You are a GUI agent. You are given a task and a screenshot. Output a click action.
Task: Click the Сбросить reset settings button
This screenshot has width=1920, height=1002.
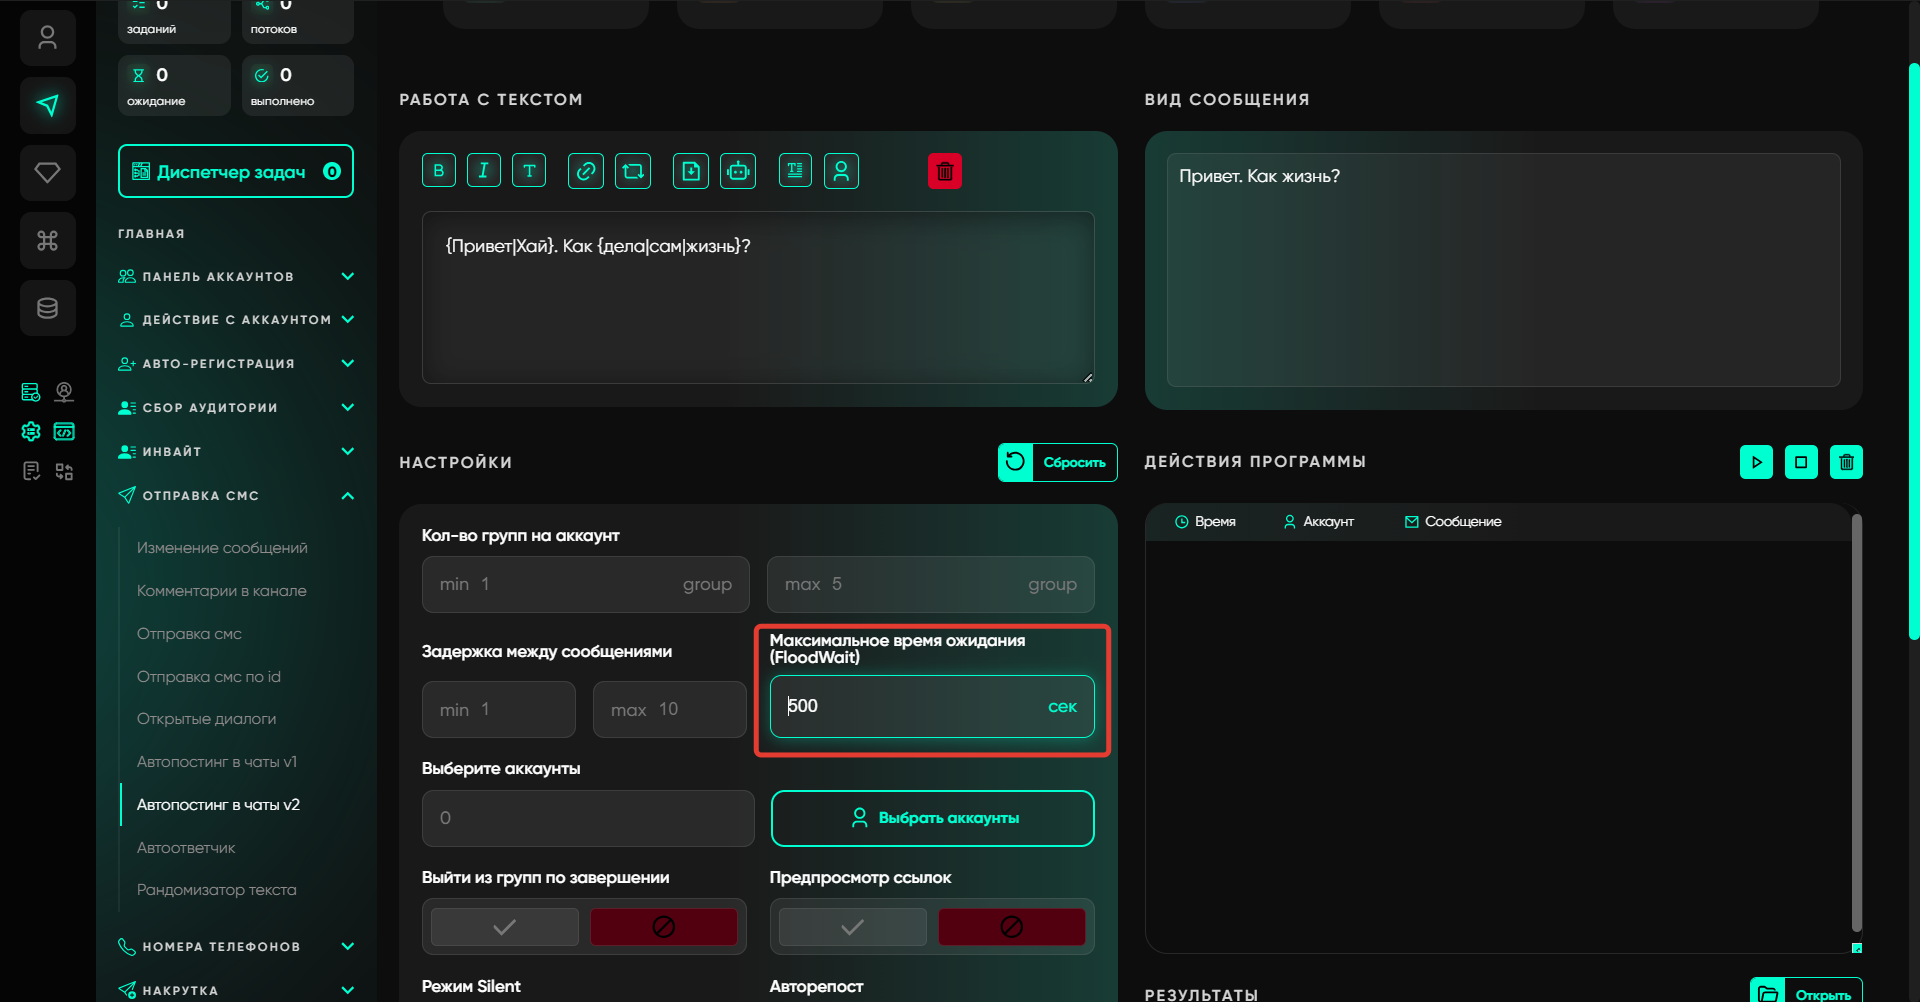click(1057, 462)
